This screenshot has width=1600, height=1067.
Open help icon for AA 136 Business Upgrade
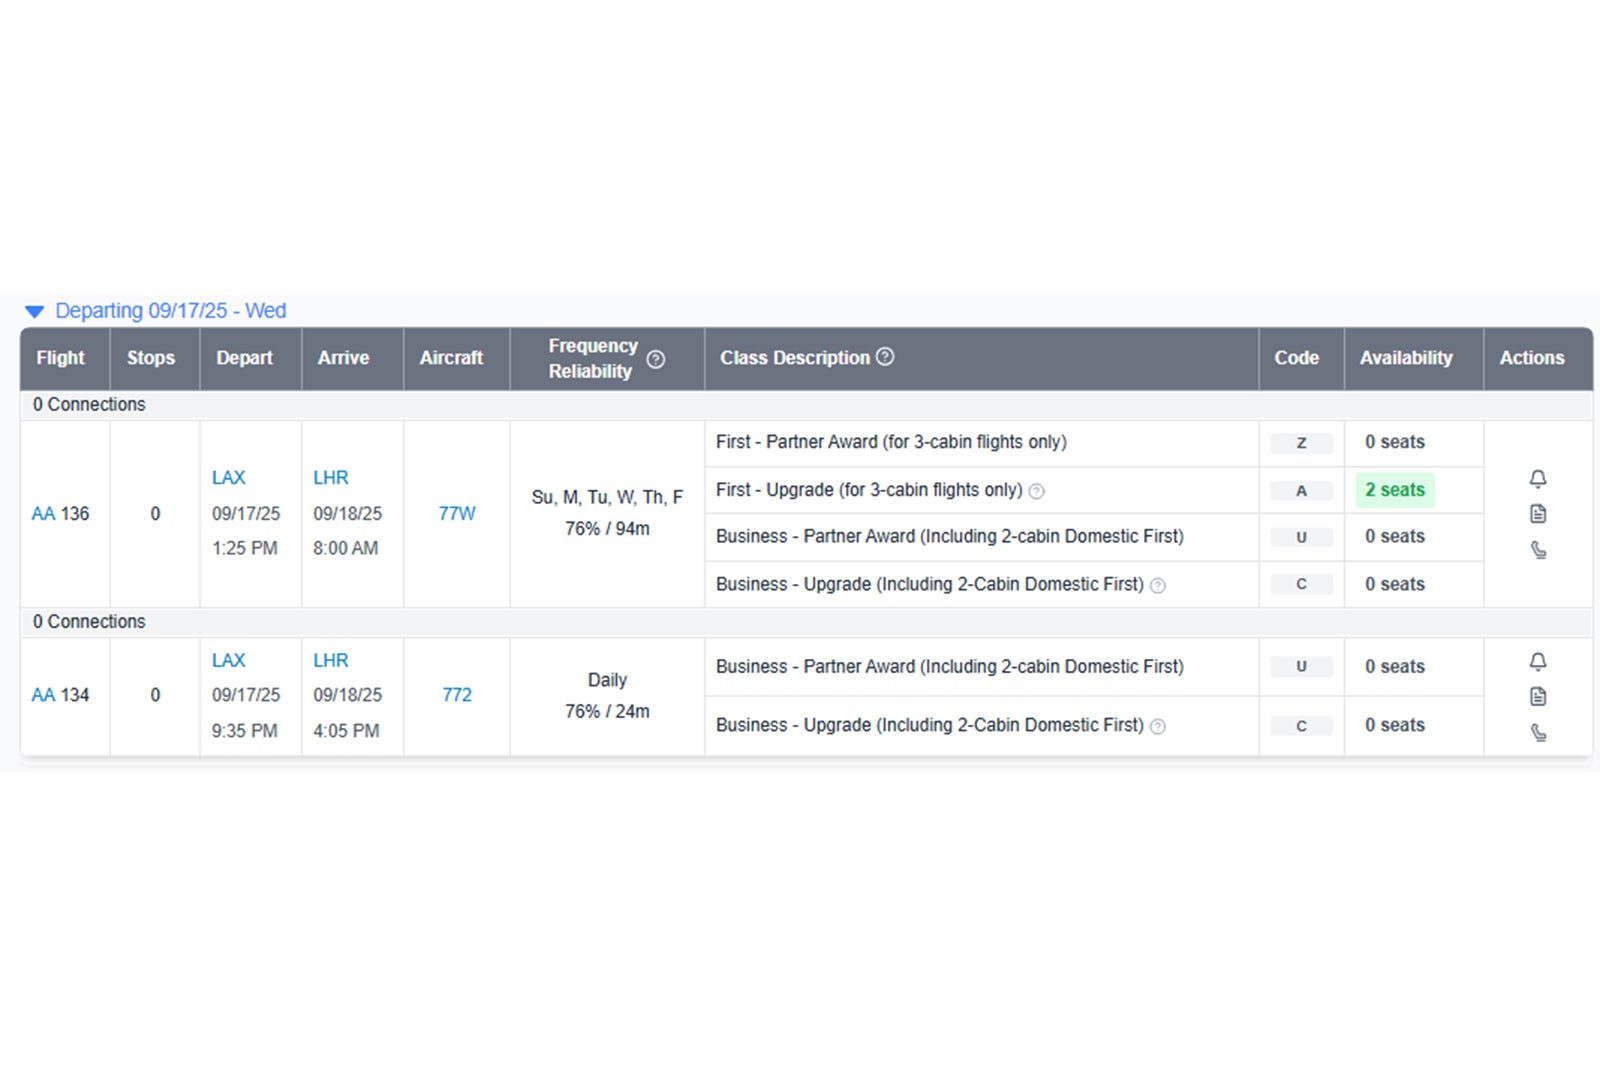point(1158,586)
